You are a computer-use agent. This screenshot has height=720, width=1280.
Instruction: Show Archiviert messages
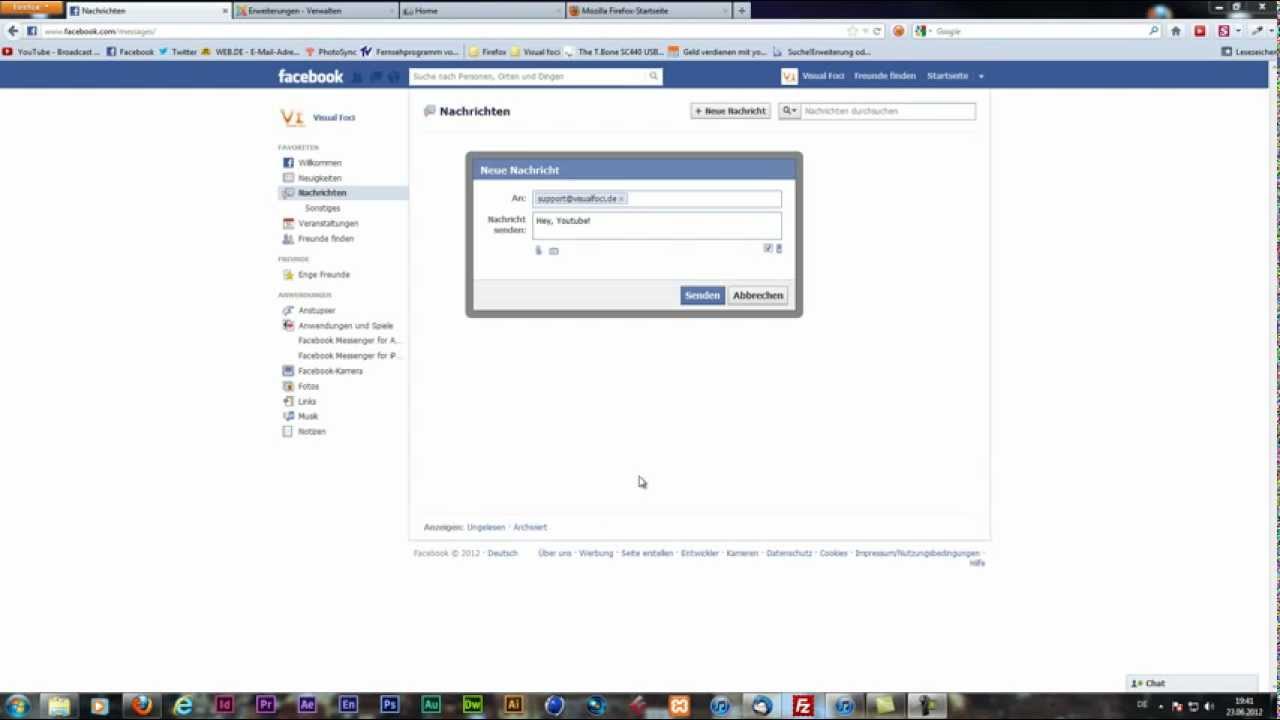pos(530,527)
